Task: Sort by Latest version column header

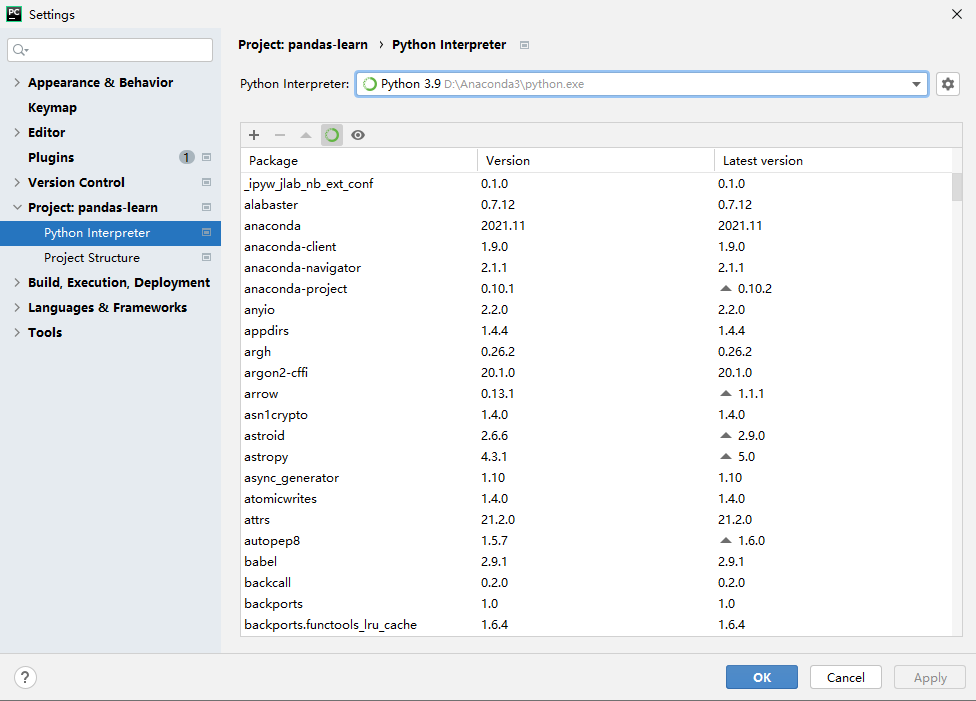Action: (833, 161)
